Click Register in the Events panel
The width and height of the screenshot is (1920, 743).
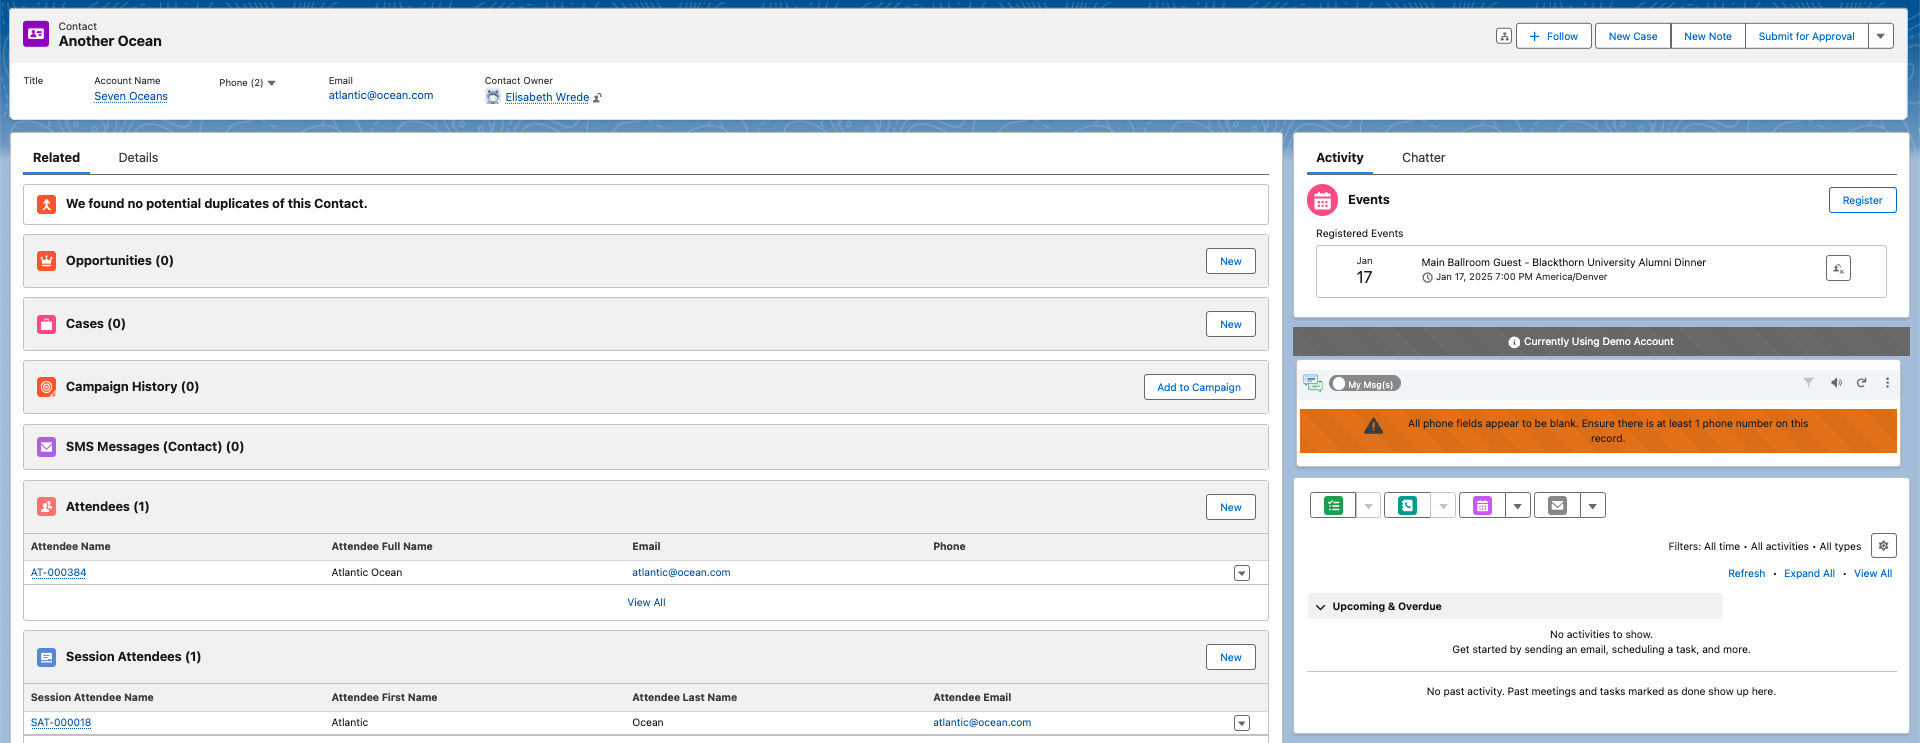[x=1862, y=200]
